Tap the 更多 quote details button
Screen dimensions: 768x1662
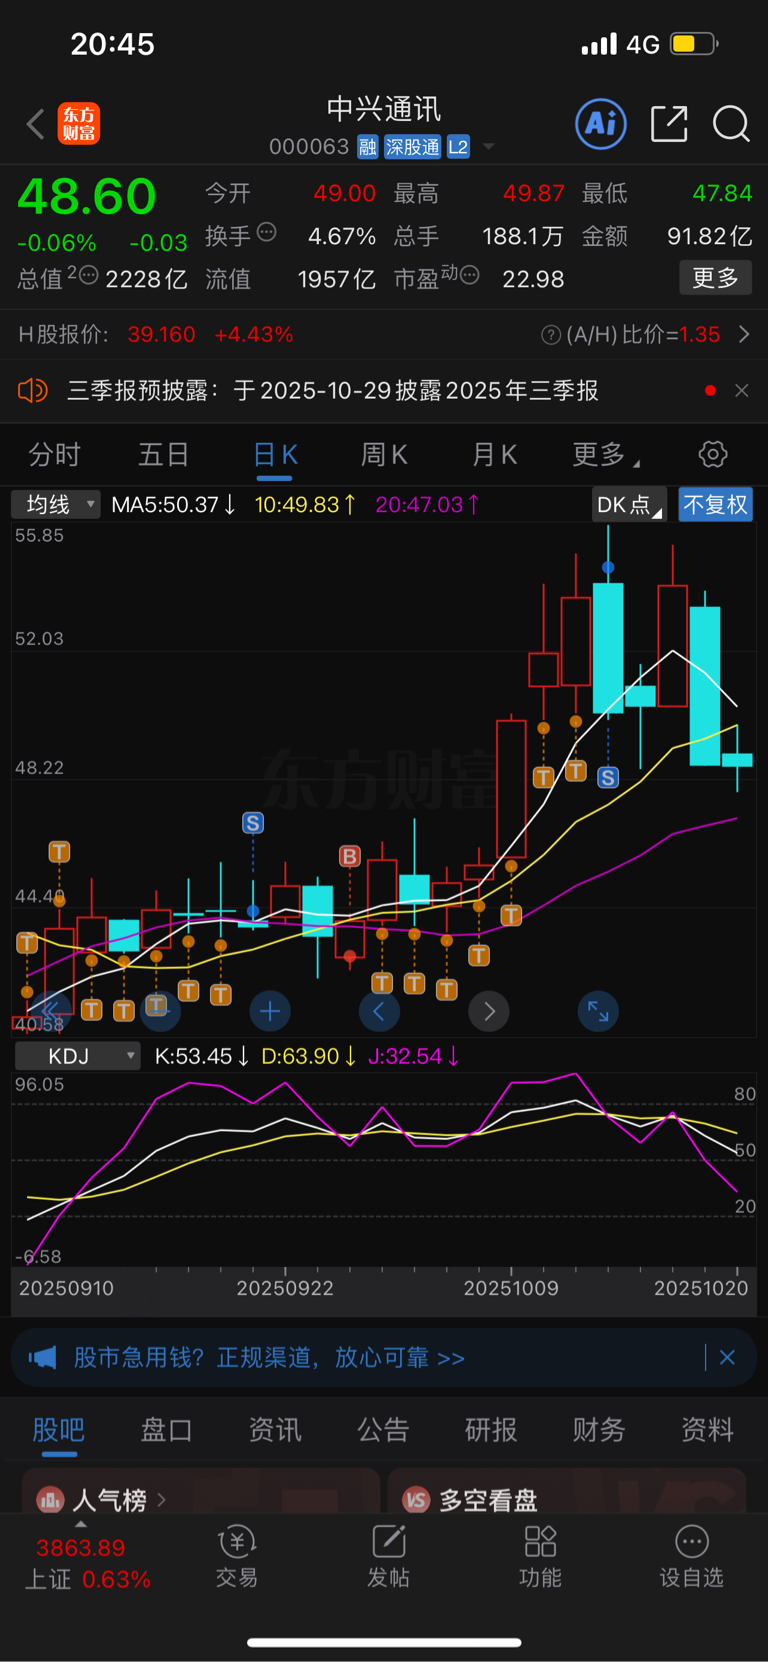(x=716, y=278)
